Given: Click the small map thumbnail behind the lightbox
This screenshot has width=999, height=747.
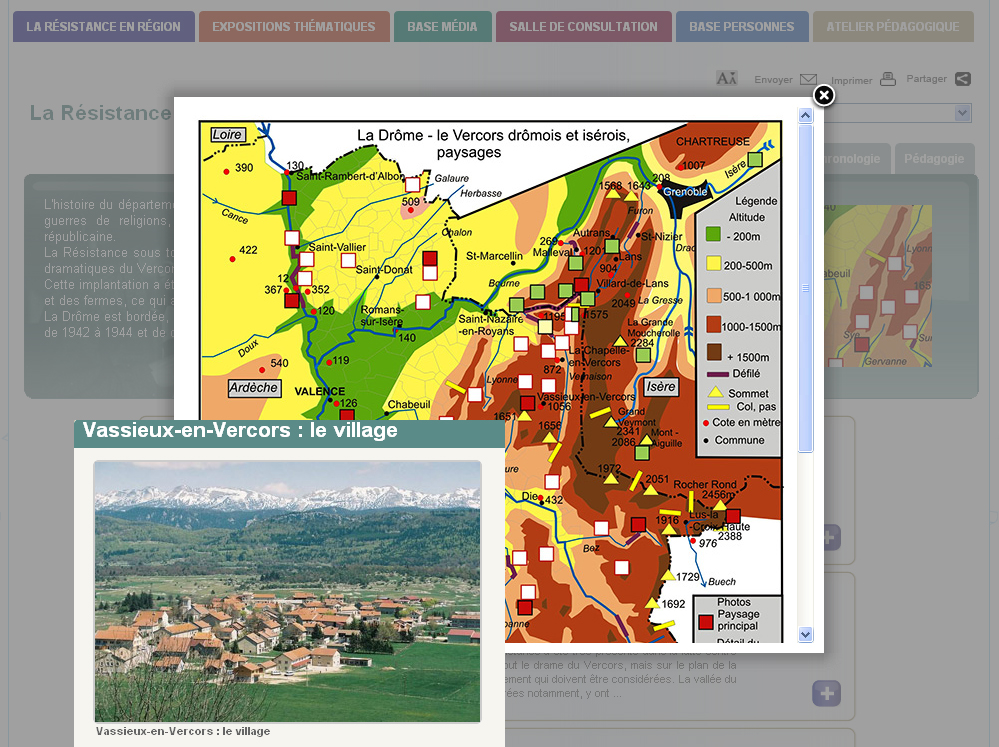Looking at the screenshot, I should point(878,286).
